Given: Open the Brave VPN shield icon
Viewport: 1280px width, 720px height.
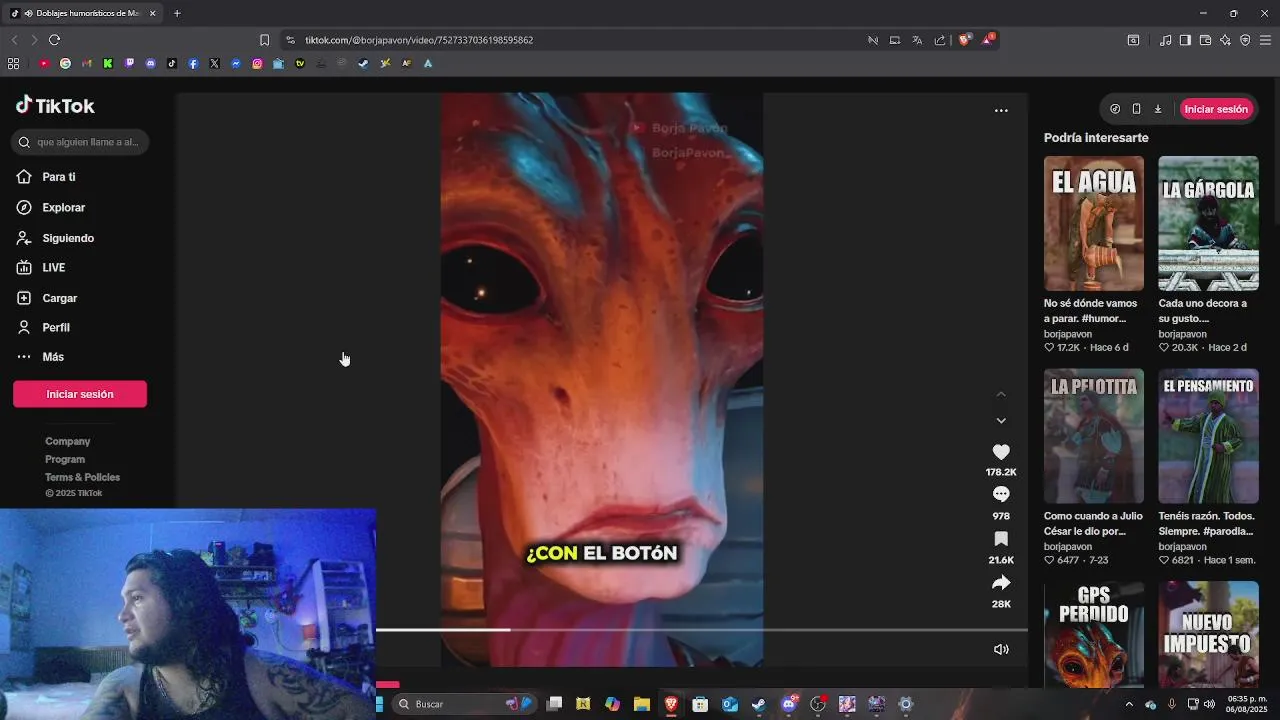Looking at the screenshot, I should 1245,40.
